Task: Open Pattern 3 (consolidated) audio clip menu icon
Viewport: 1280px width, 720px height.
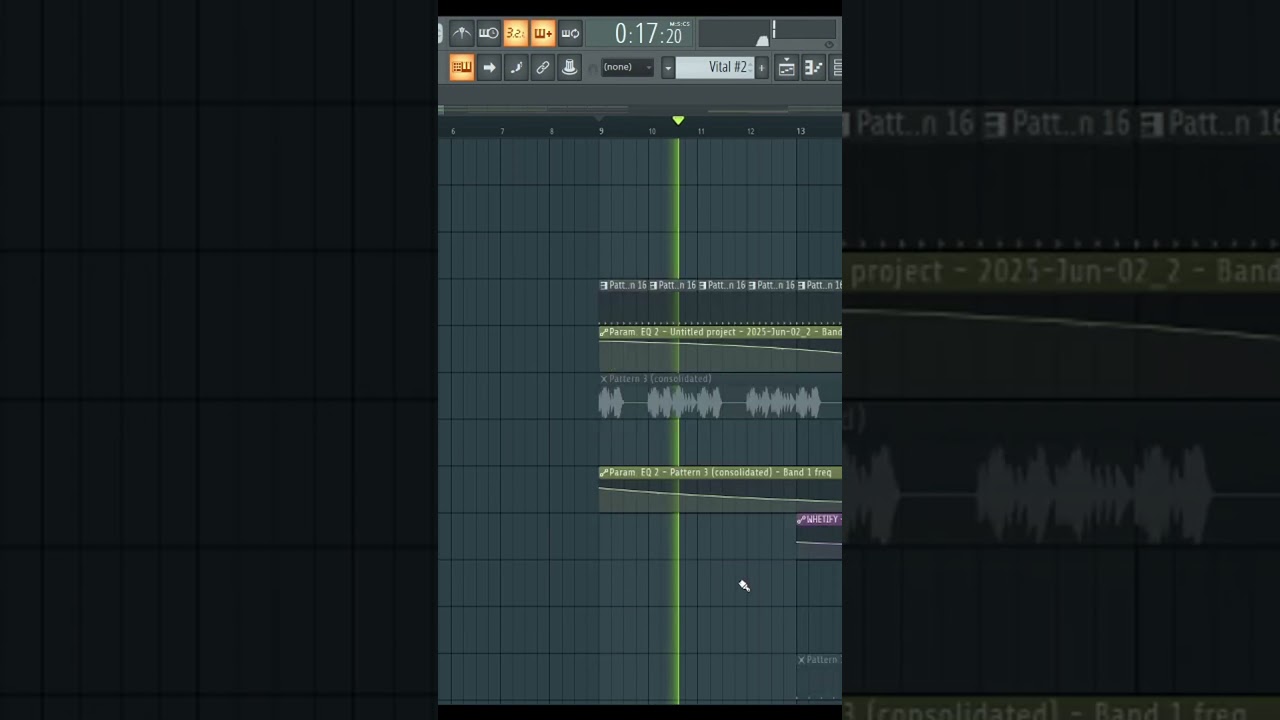Action: point(604,379)
